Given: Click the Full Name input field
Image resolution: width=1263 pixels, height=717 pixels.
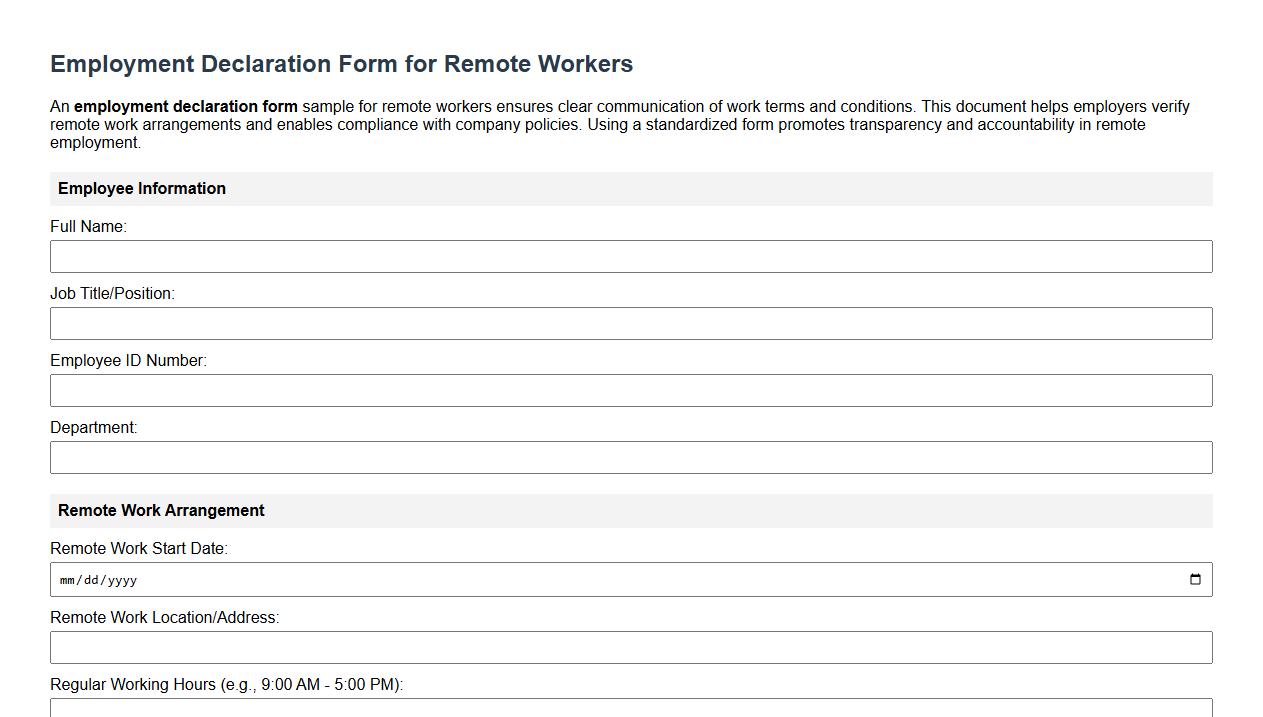Looking at the screenshot, I should pyautogui.click(x=630, y=256).
